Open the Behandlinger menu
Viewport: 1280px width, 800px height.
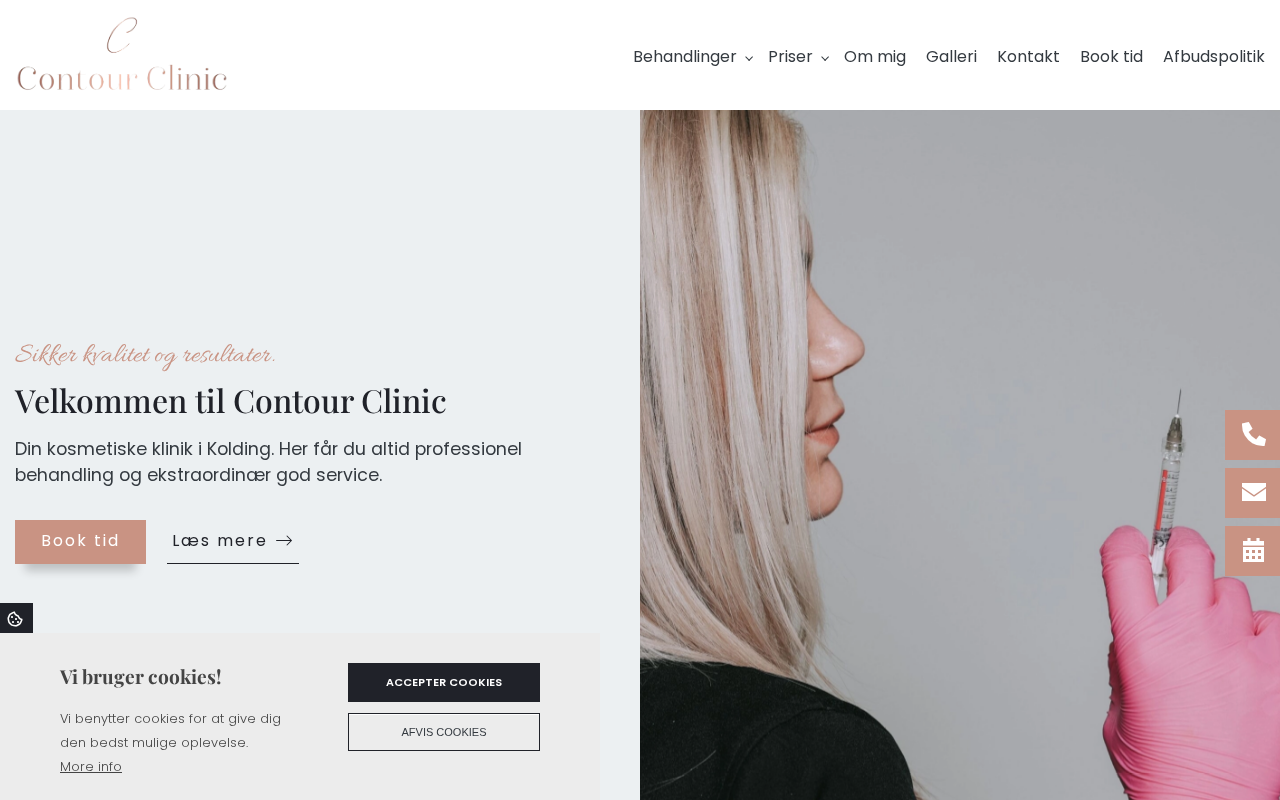coord(685,57)
